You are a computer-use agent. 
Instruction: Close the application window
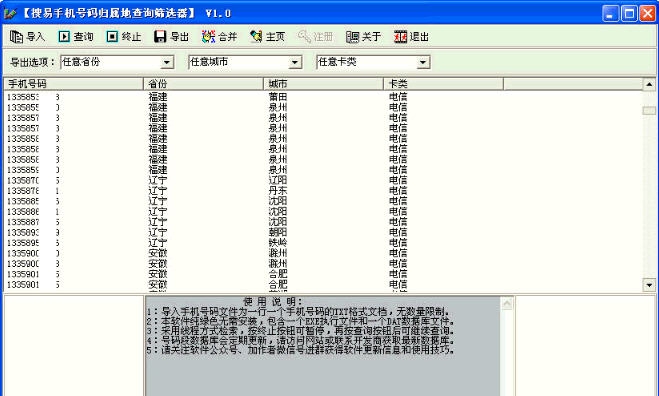[648, 14]
